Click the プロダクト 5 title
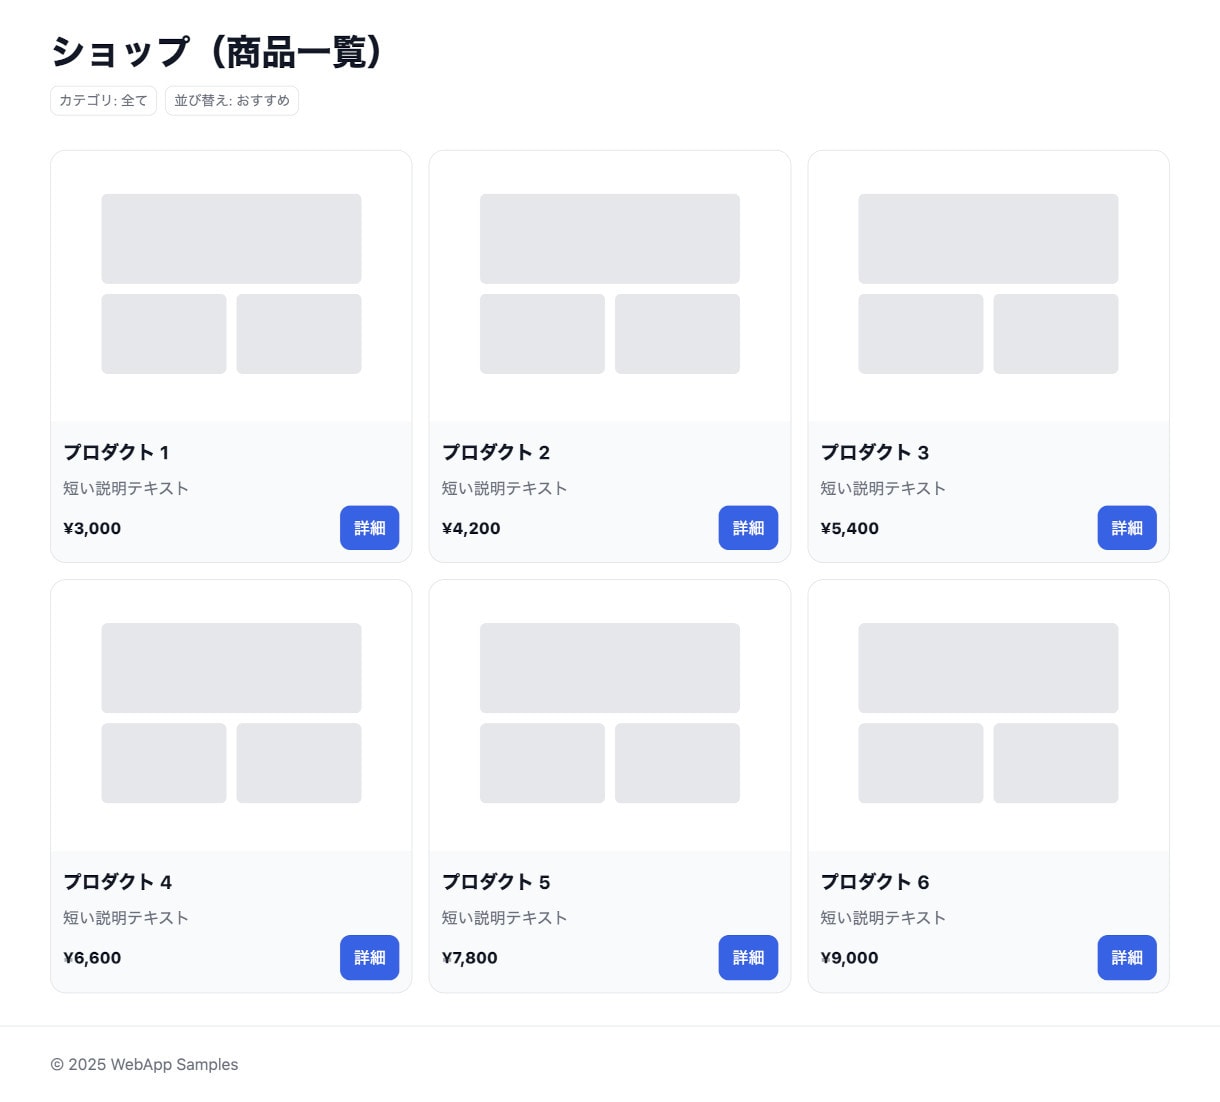This screenshot has height=1102, width=1220. (x=496, y=882)
